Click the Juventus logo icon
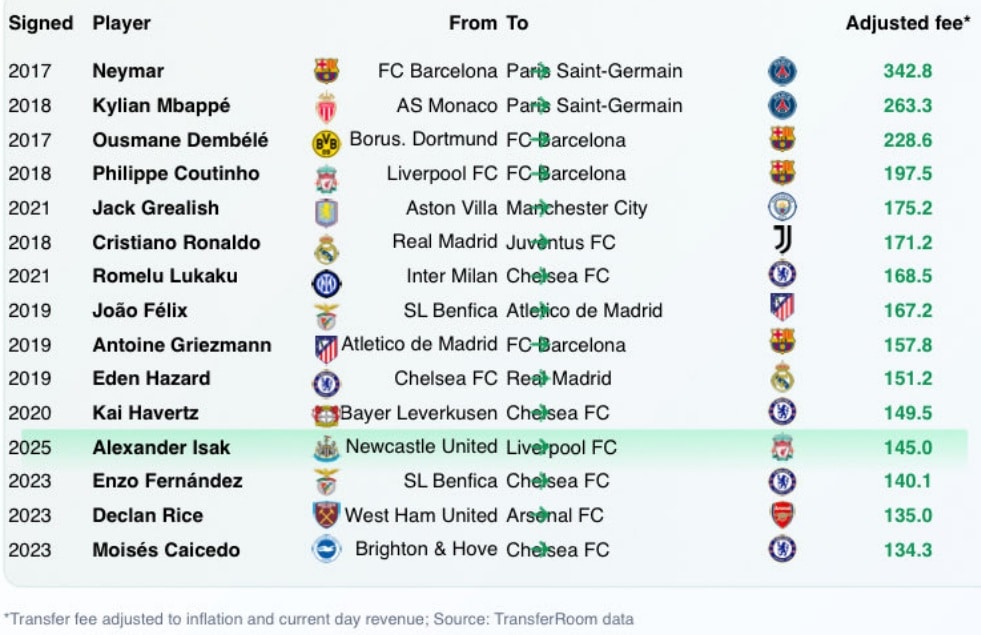Viewport: 981px width, 635px height. 782,241
